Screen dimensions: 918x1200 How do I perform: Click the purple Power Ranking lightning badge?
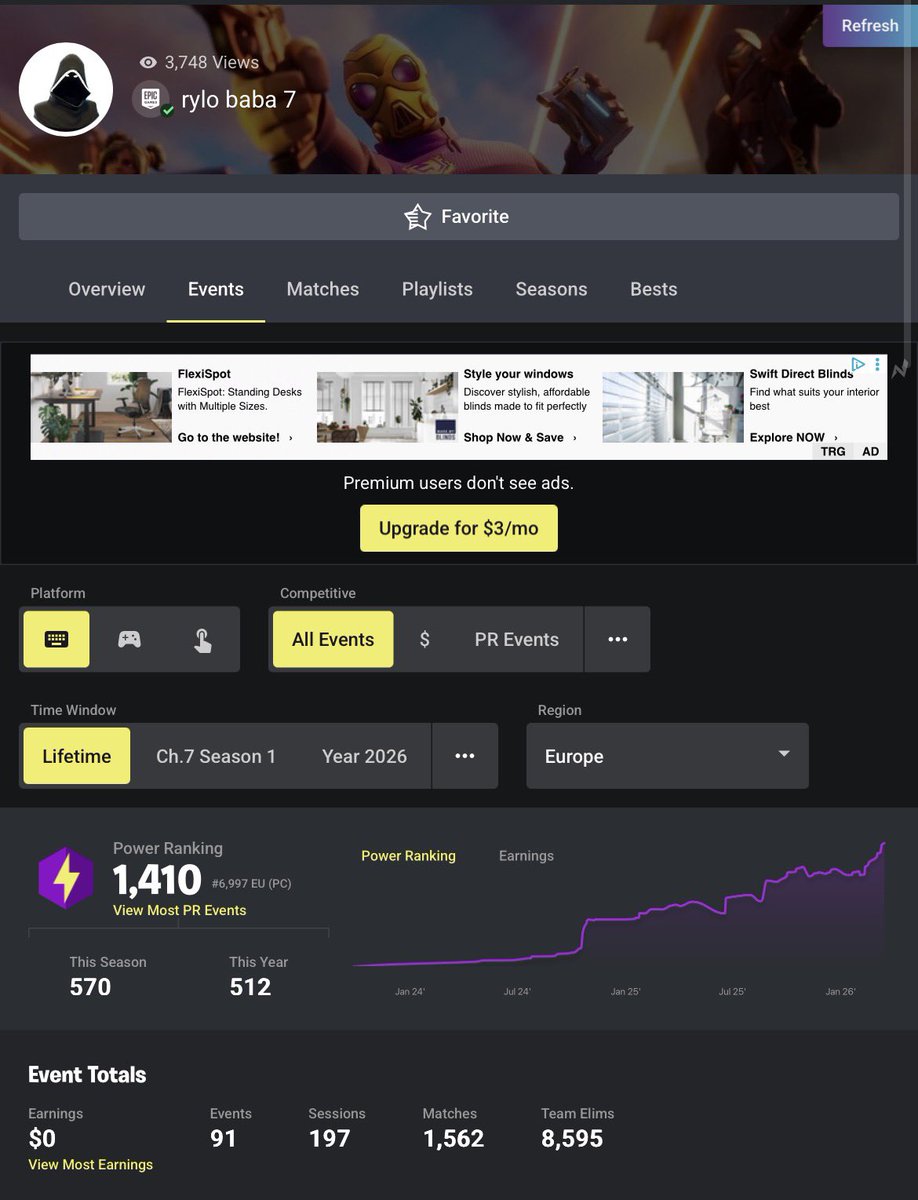(65, 879)
